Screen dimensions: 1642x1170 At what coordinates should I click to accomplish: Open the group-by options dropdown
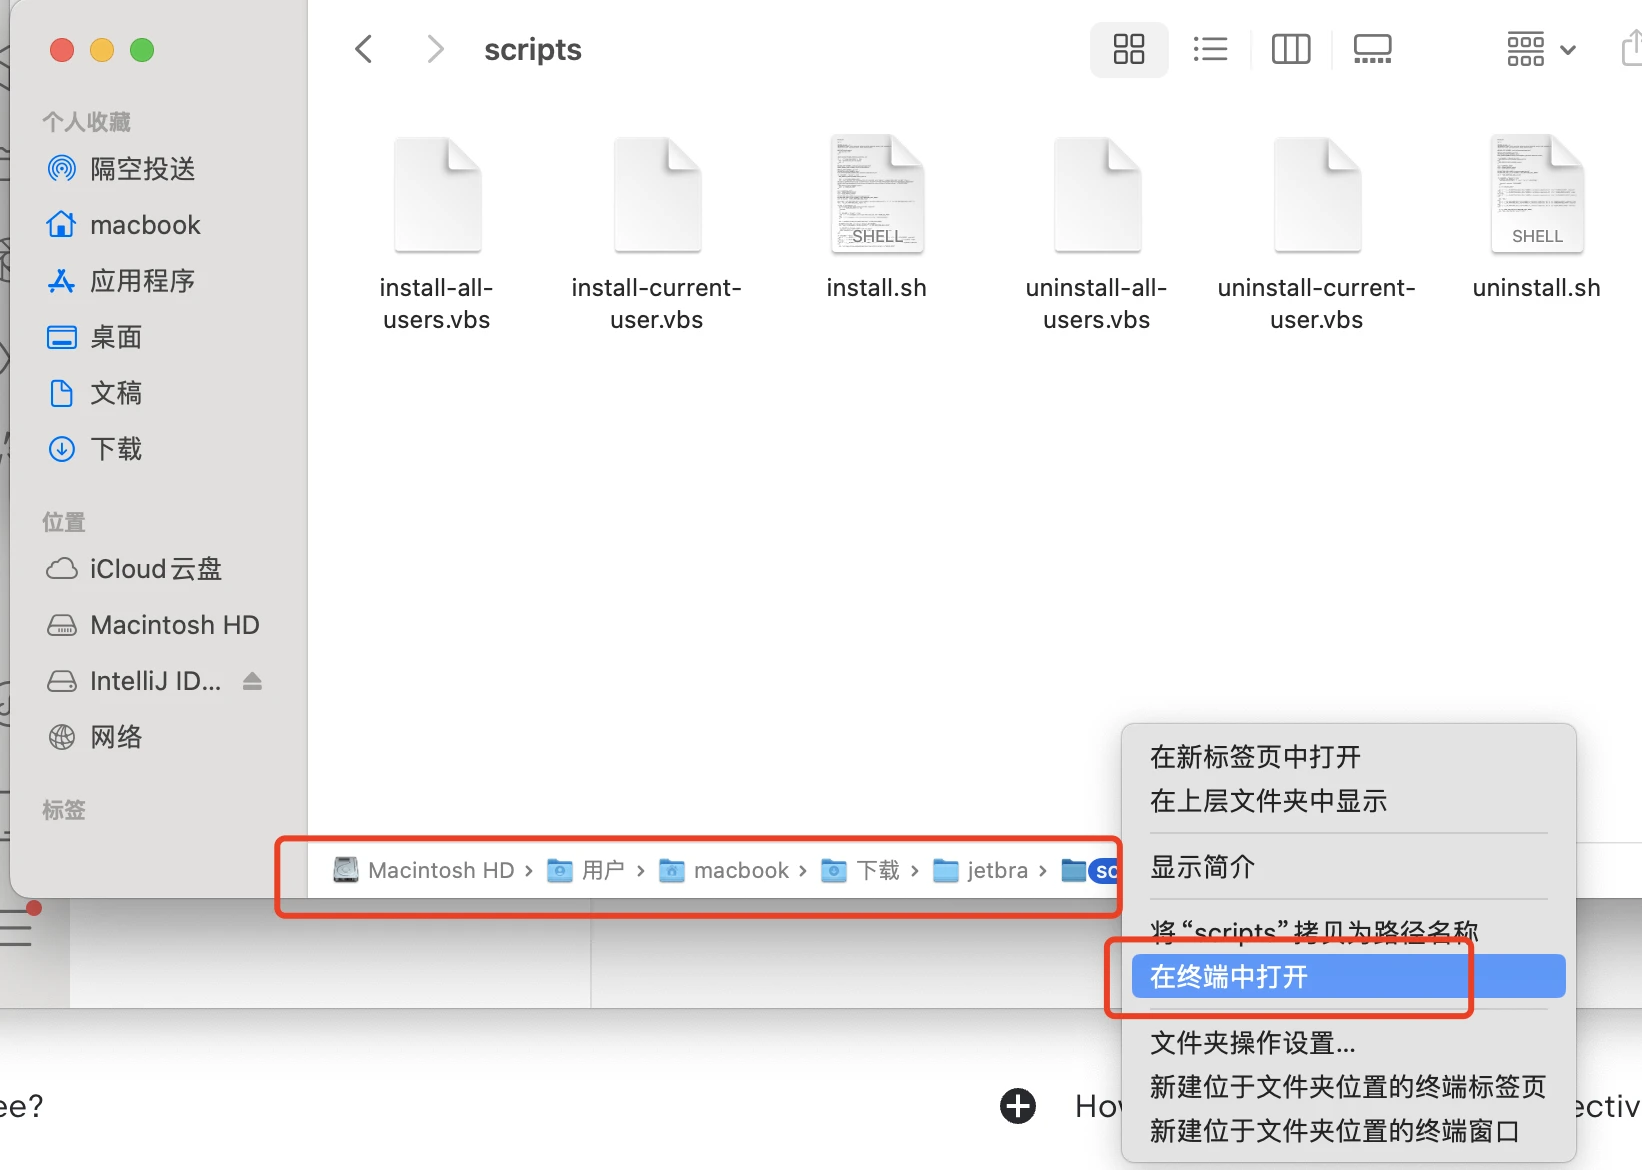coord(1541,49)
